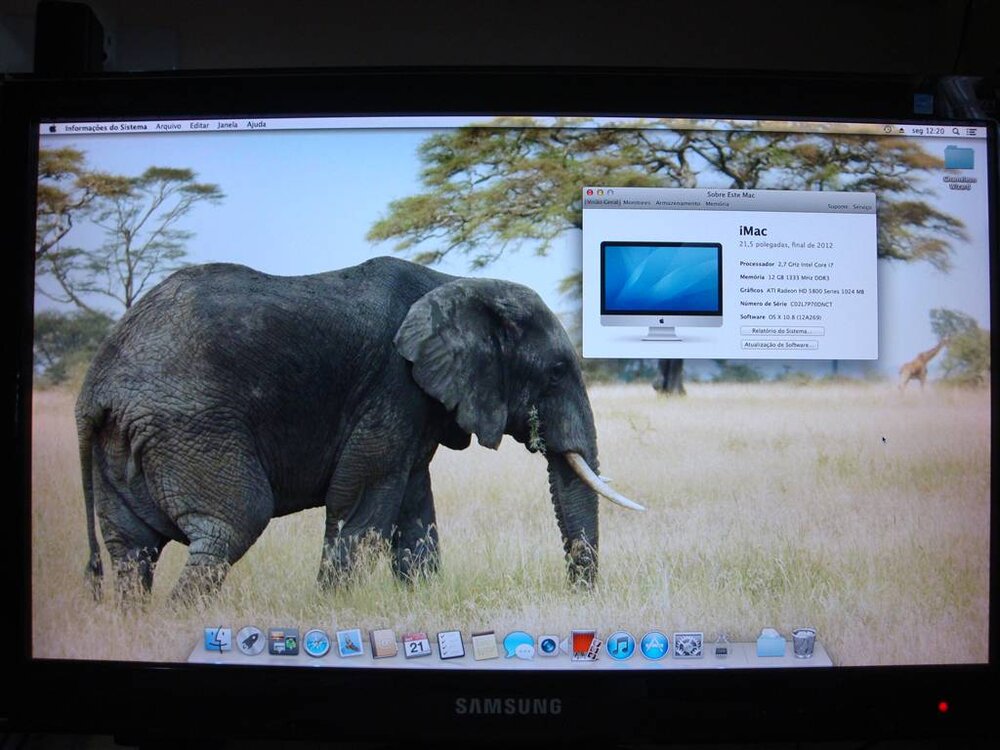Switch to the Armazenamento tab

678,204
